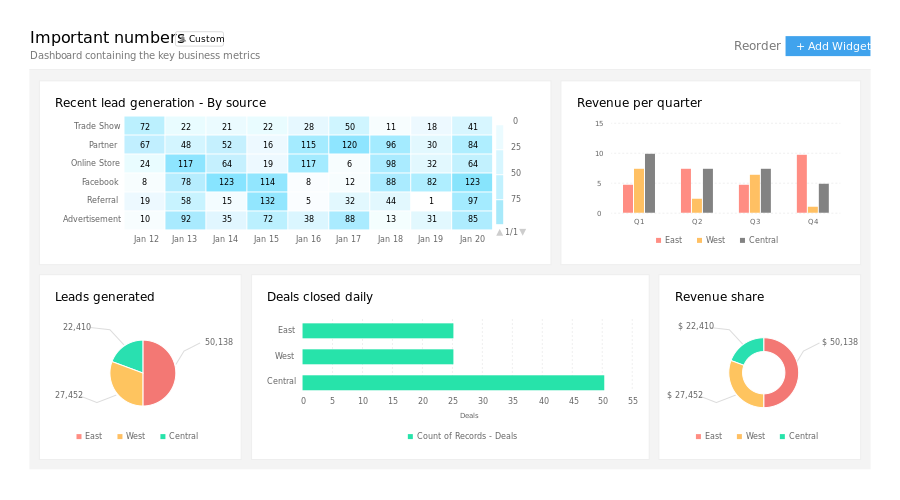Image resolution: width=900 pixels, height=500 pixels.
Task: Click the Recent lead generation widget title
Action: click(x=160, y=103)
